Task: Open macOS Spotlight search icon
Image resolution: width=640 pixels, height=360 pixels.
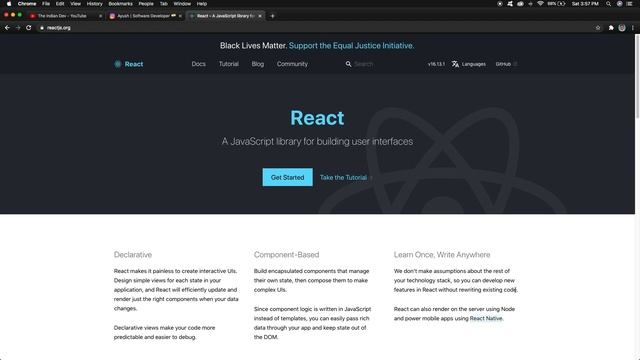Action: 608,4
